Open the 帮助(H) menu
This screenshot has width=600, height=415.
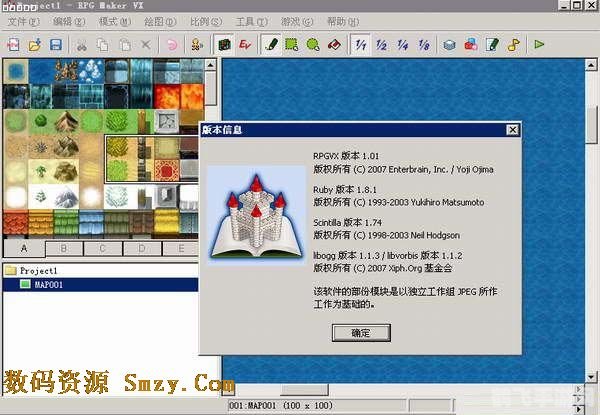point(343,22)
